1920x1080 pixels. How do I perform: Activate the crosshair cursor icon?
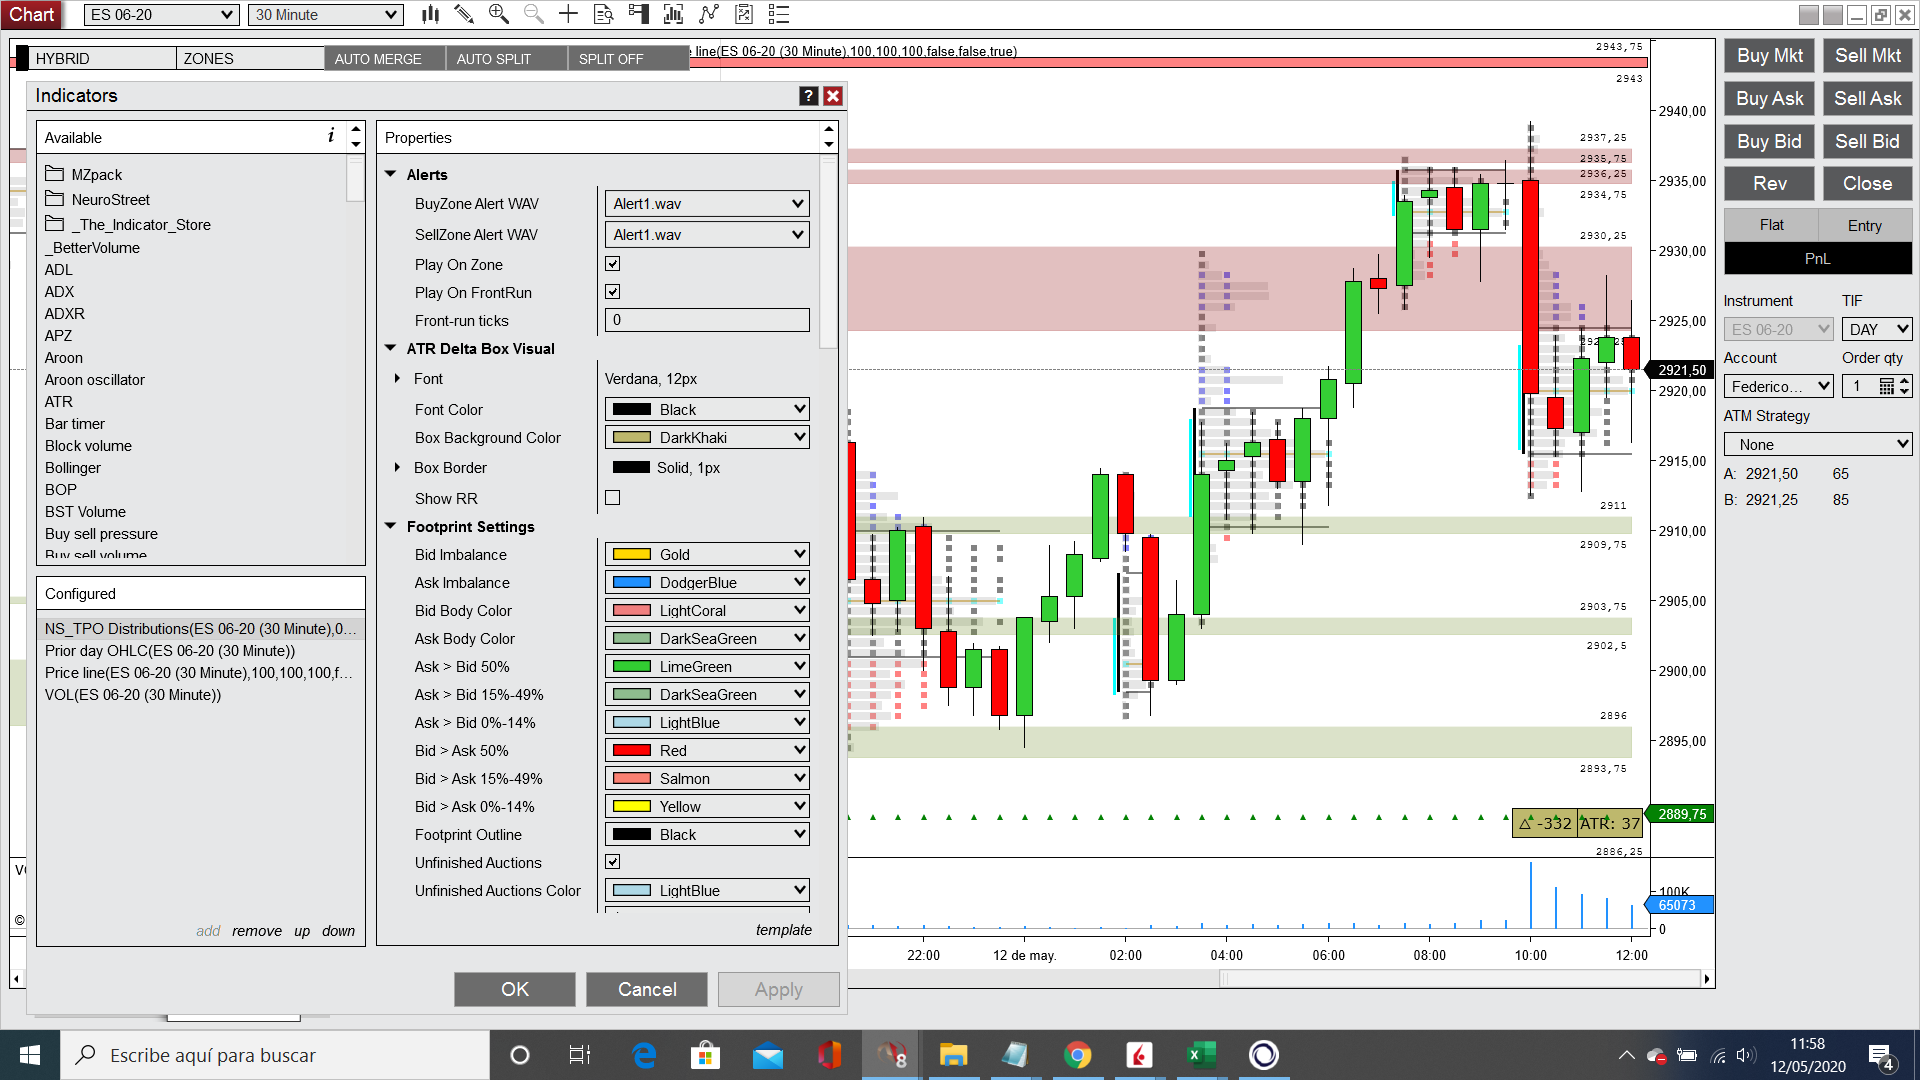pos(568,14)
